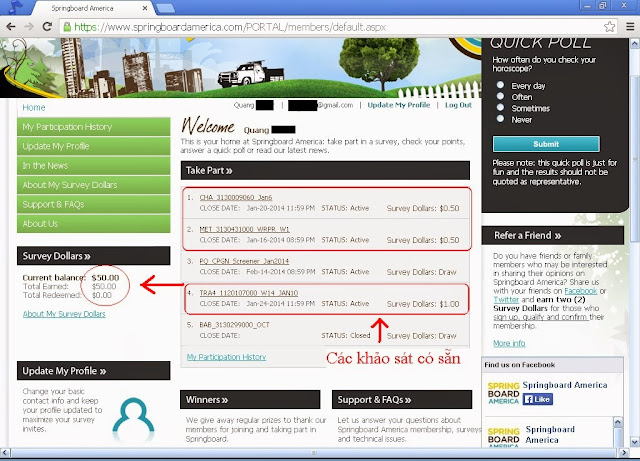Open survey TRA4_1120107000_W14_JAN10
The width and height of the screenshot is (640, 461).
pos(249,293)
